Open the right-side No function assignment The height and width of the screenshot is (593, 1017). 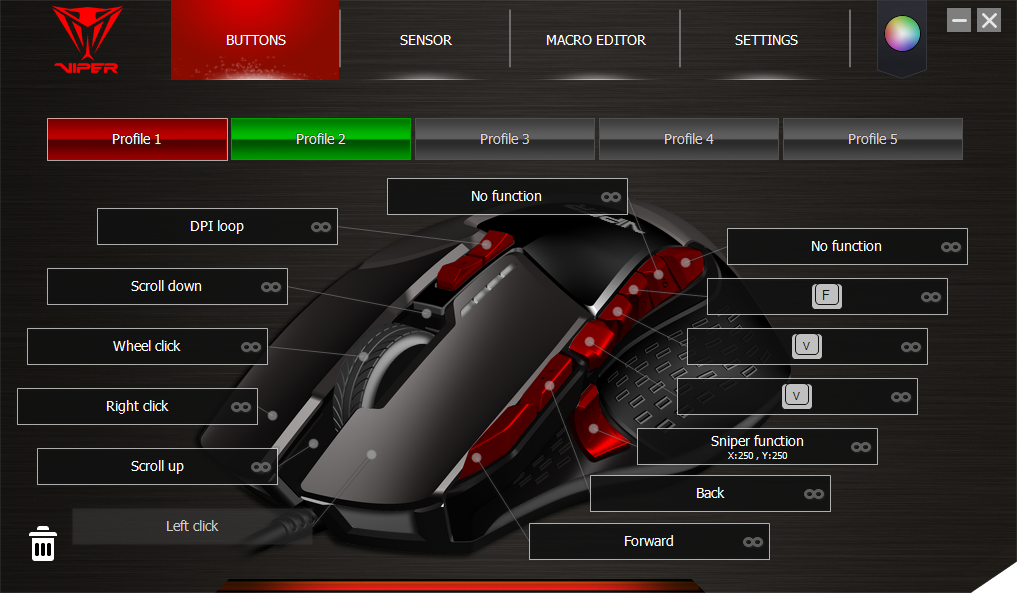(847, 247)
